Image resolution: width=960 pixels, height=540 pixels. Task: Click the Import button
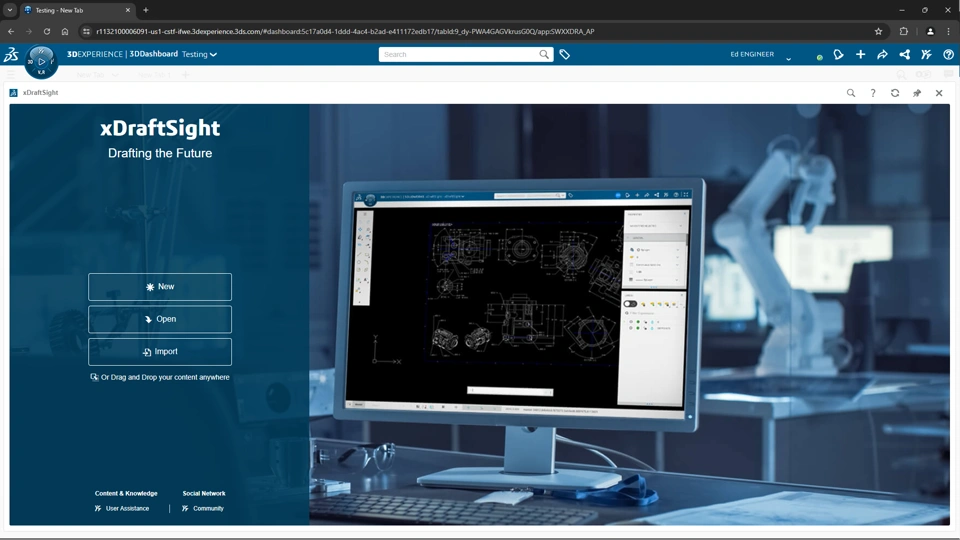coord(160,351)
